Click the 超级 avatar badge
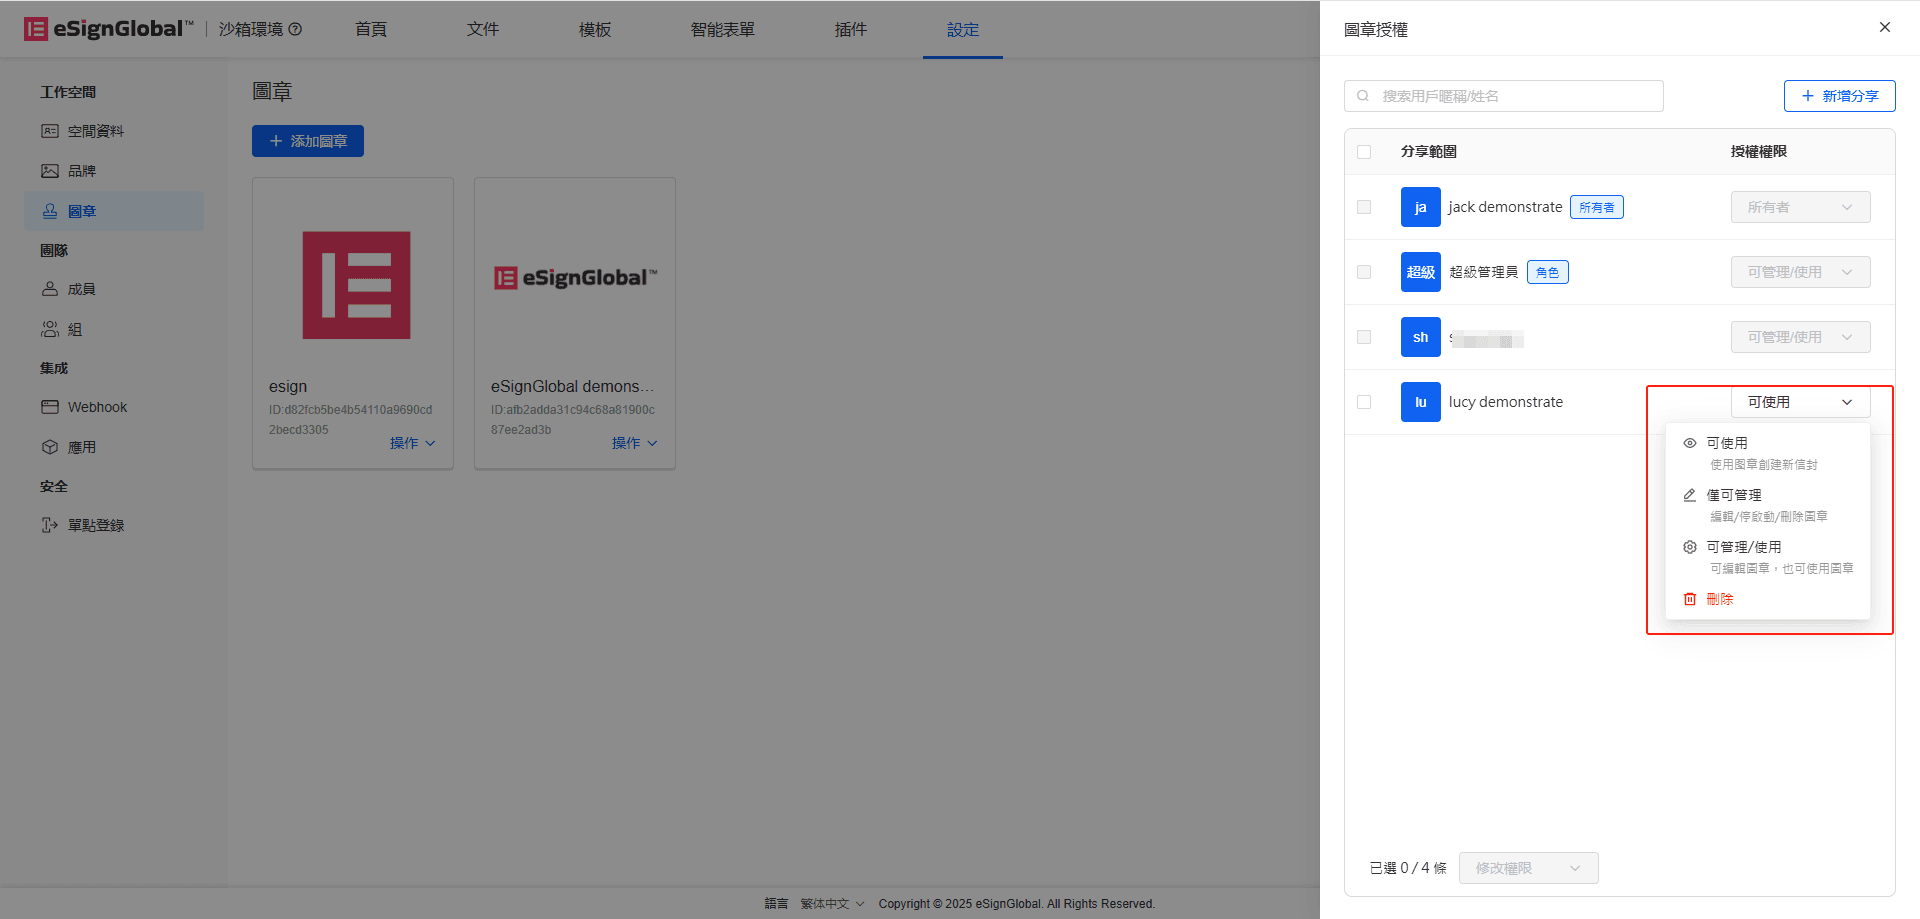Screen dimensions: 1920x919 (x=1420, y=272)
